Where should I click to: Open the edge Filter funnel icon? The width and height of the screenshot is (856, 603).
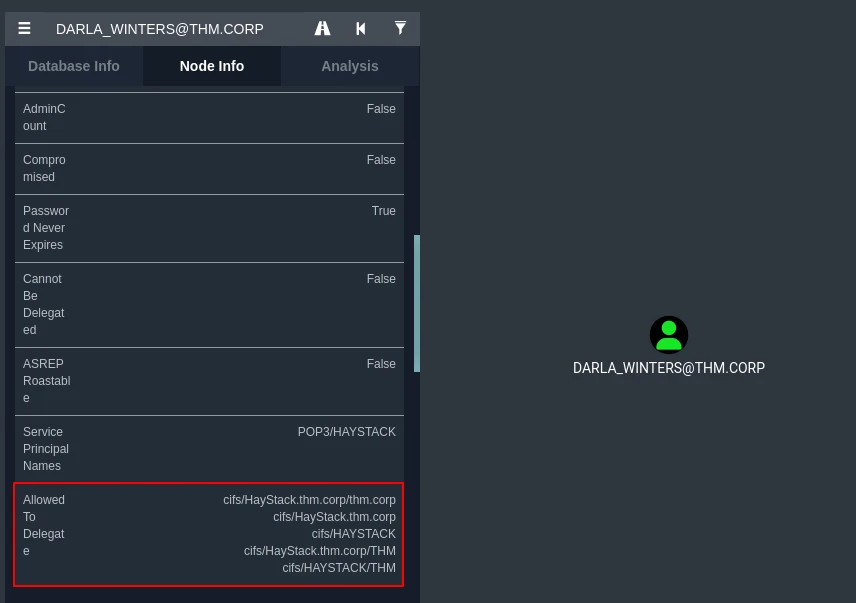tap(400, 29)
